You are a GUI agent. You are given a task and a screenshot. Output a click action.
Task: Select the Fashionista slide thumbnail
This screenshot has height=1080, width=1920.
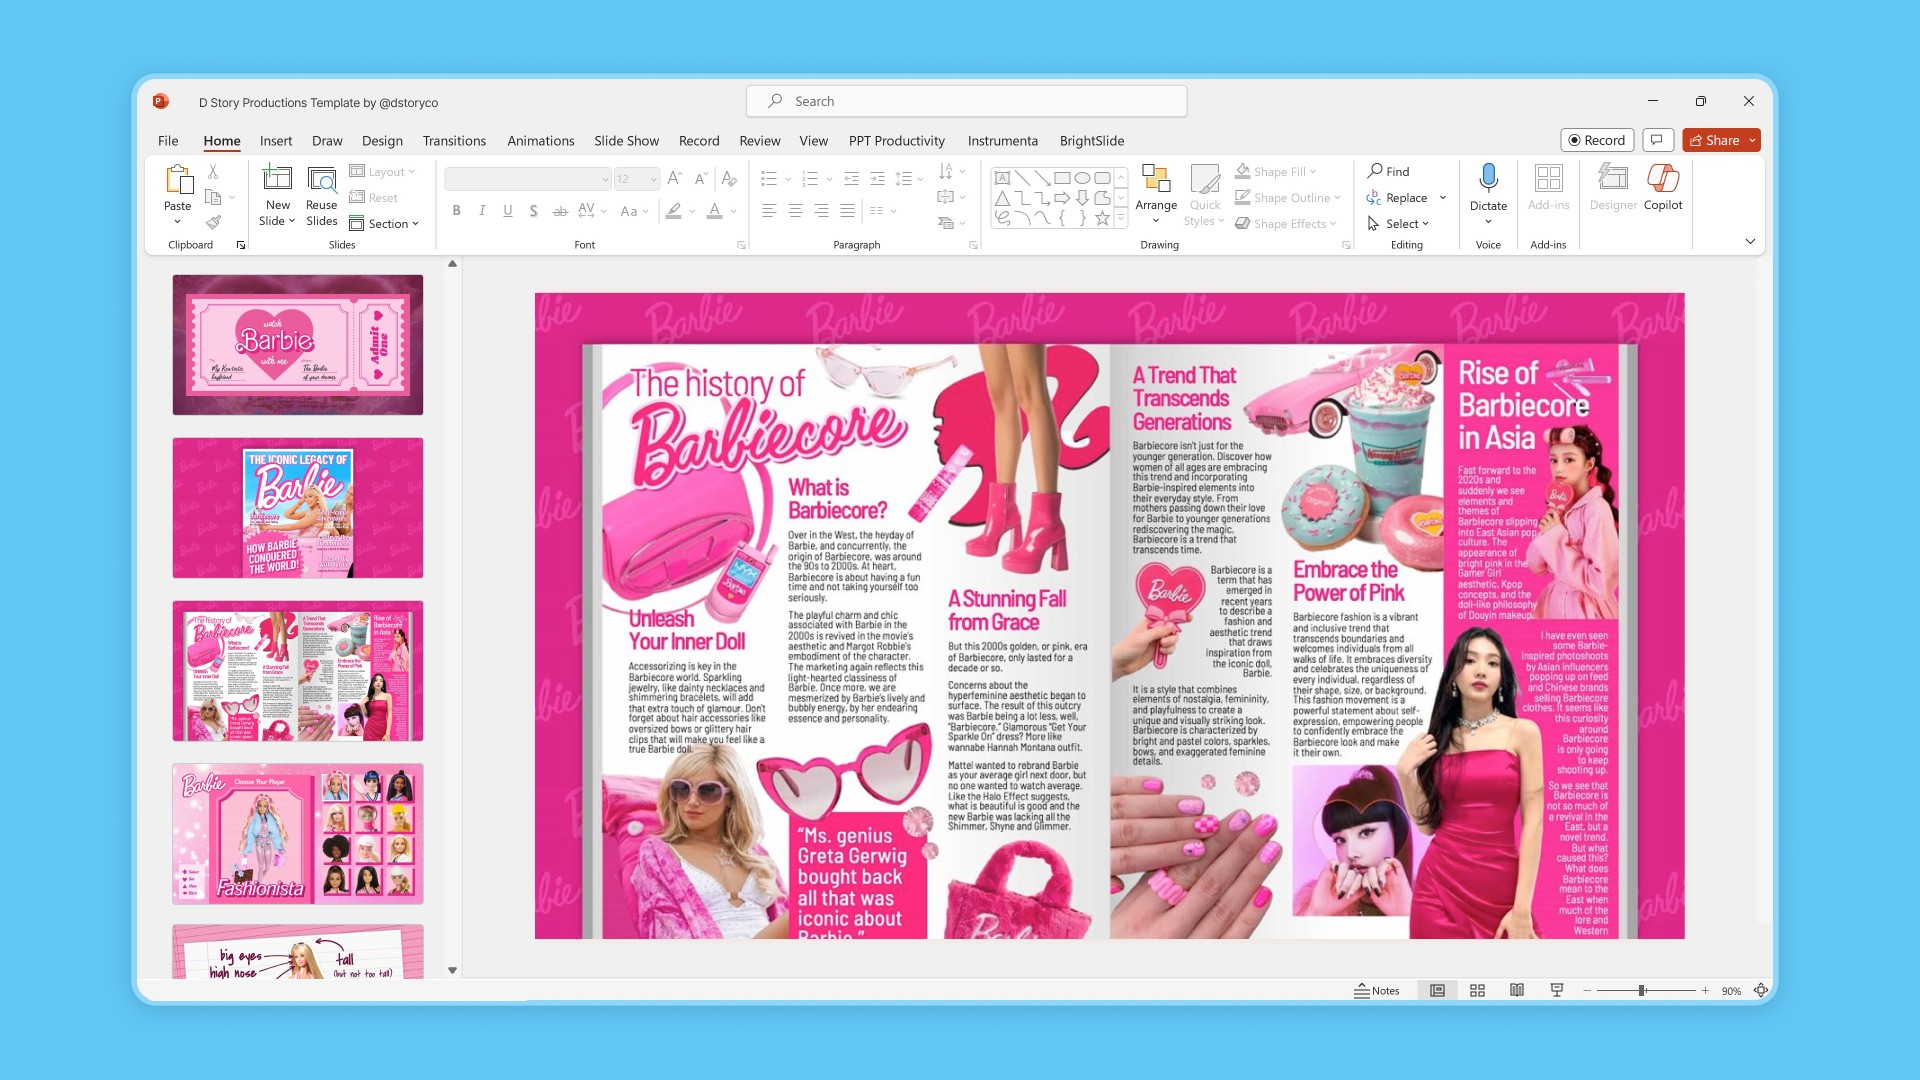(x=297, y=833)
